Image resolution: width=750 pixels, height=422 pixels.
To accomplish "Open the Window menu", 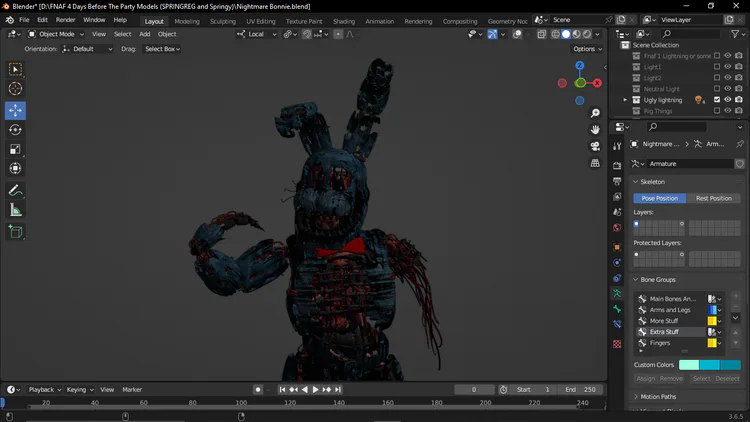I will (94, 20).
